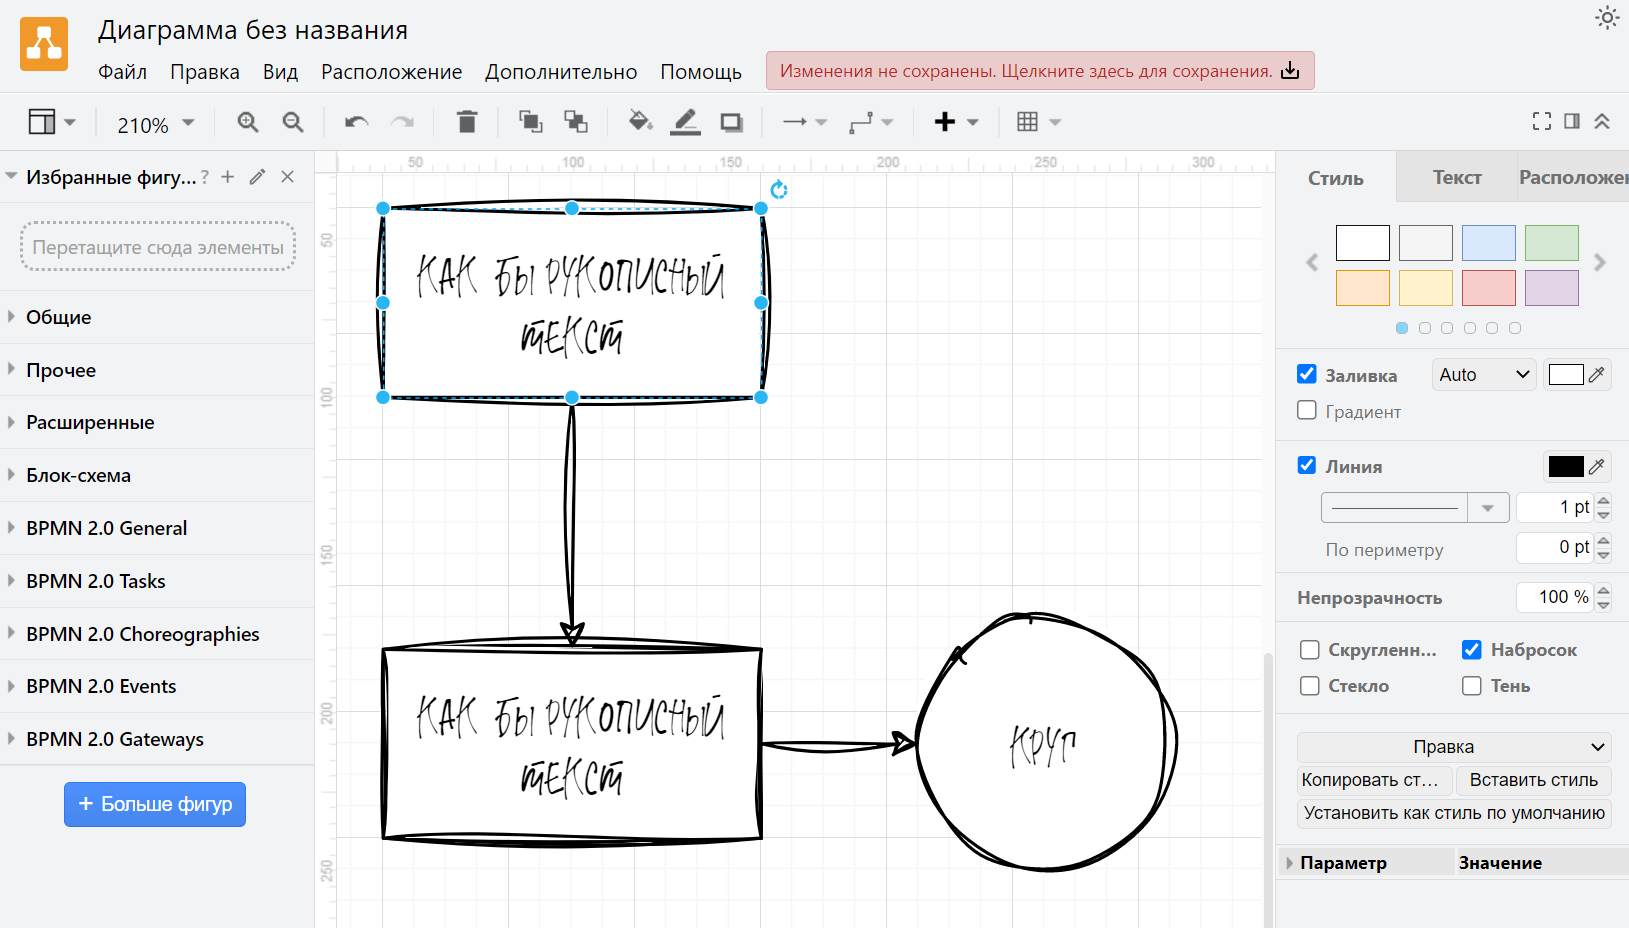Click the zoom out magnifier icon

pos(293,122)
